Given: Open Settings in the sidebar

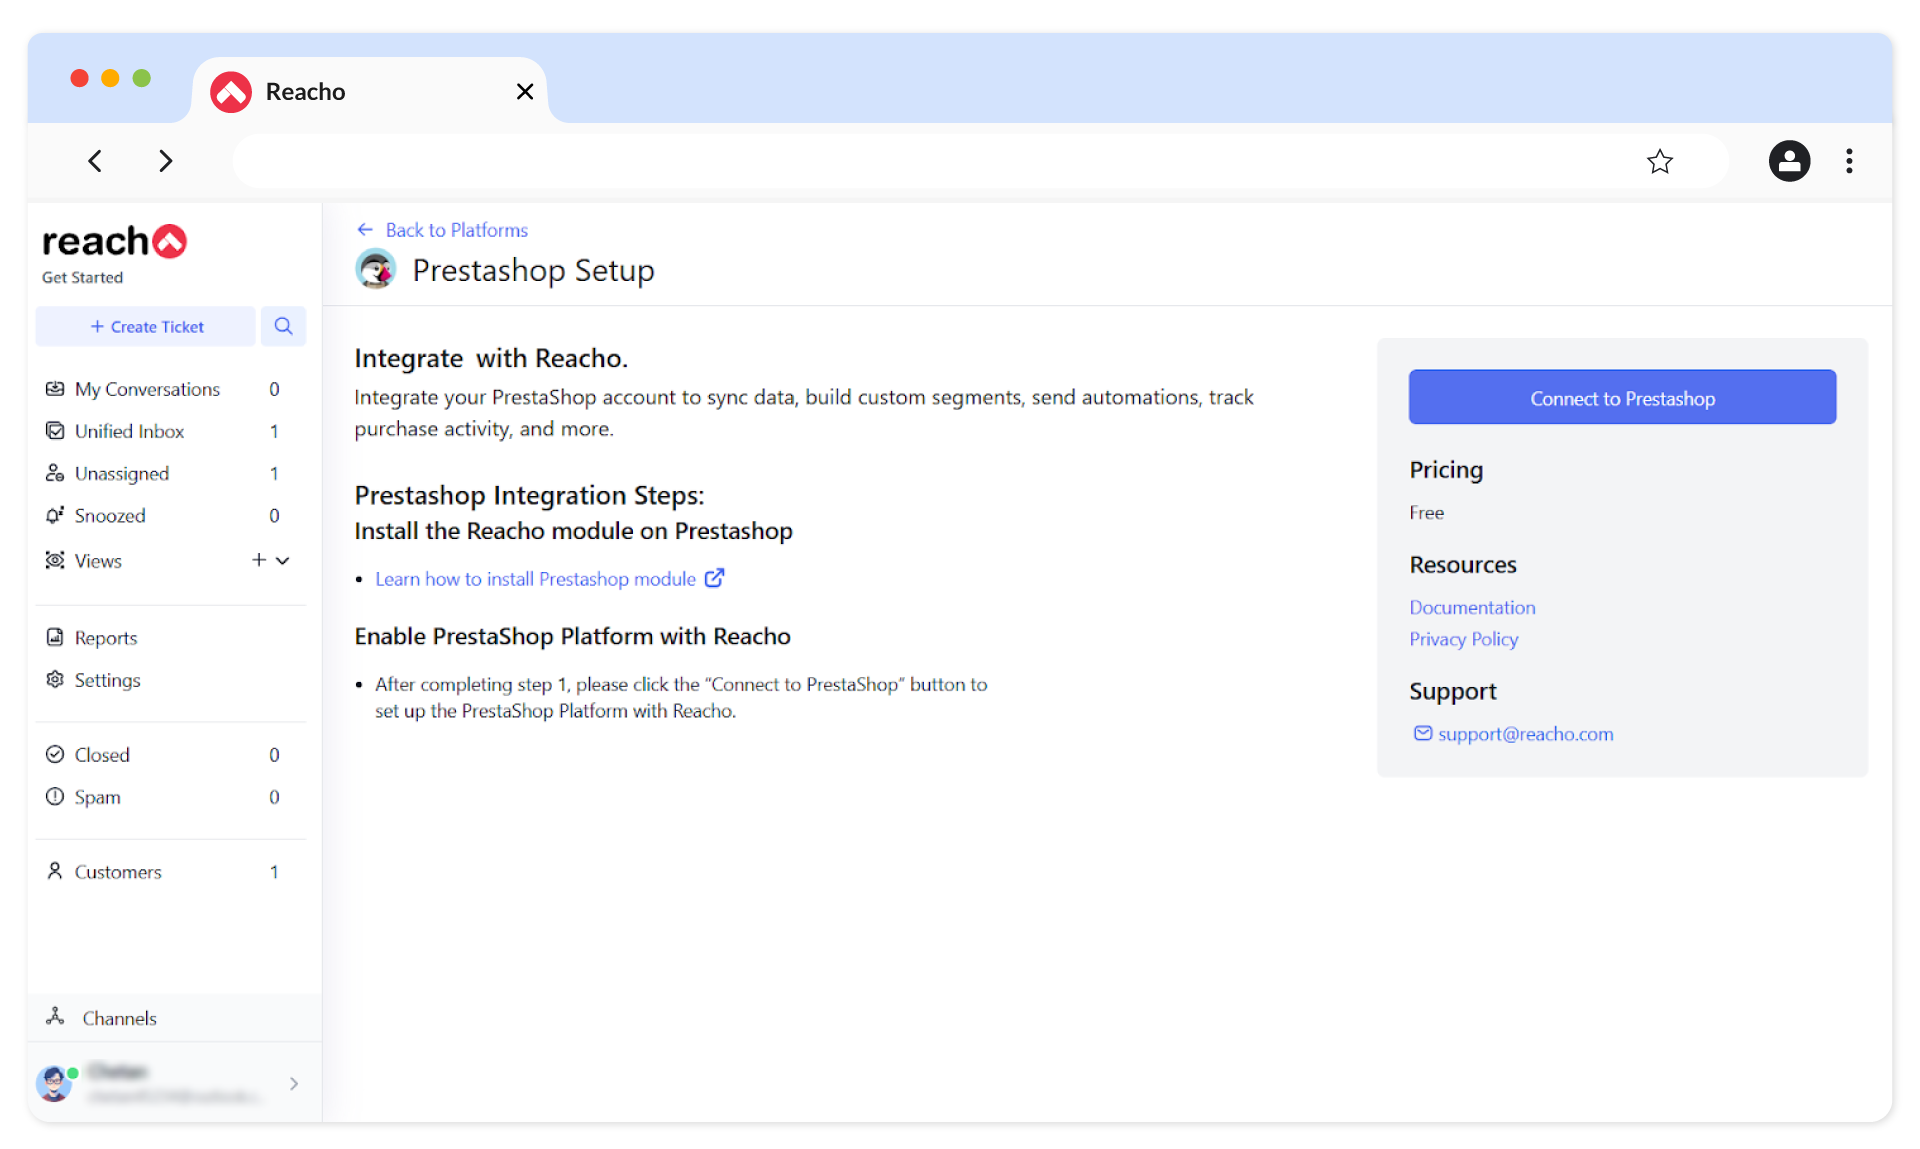Looking at the screenshot, I should 107,680.
